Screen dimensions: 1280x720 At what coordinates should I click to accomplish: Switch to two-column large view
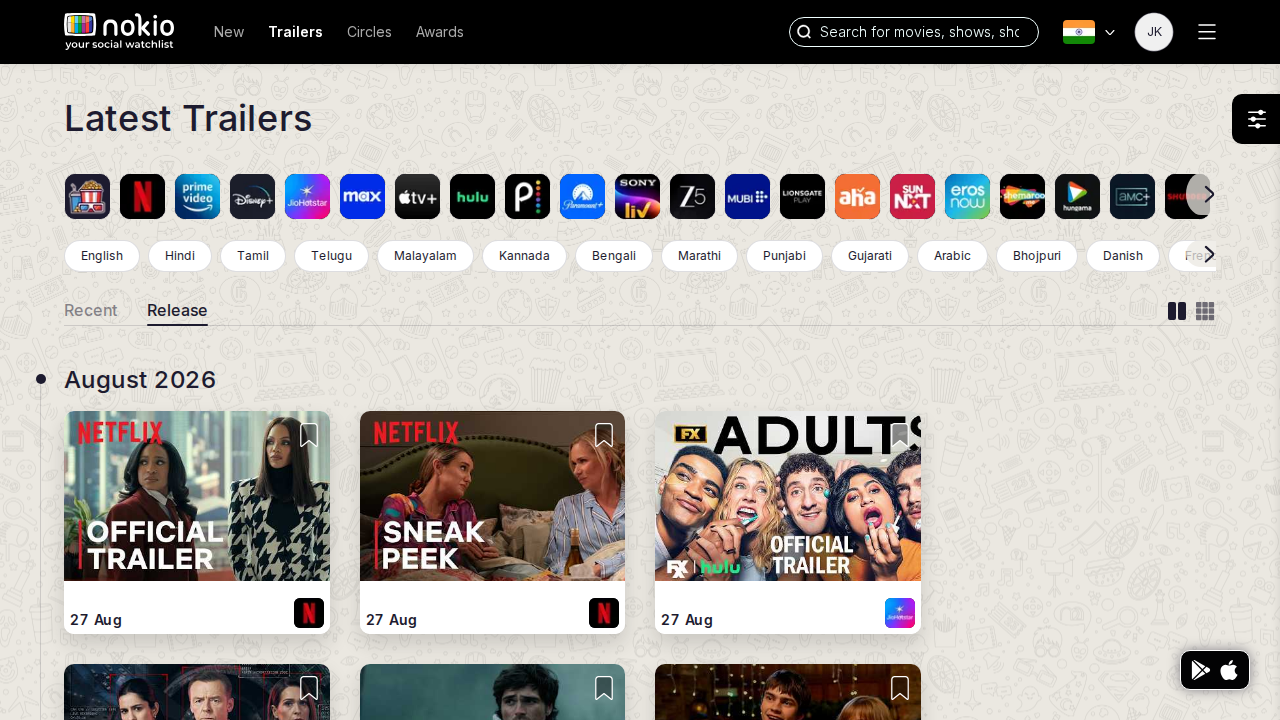1177,311
